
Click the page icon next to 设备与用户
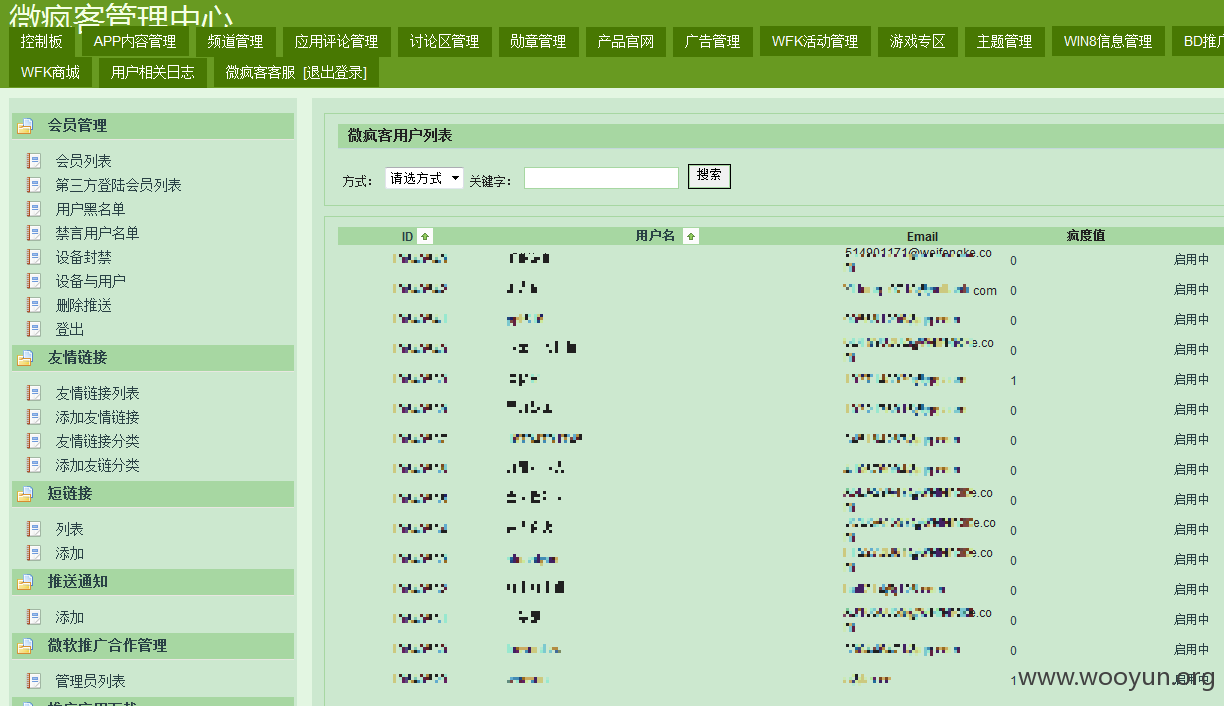tap(34, 281)
